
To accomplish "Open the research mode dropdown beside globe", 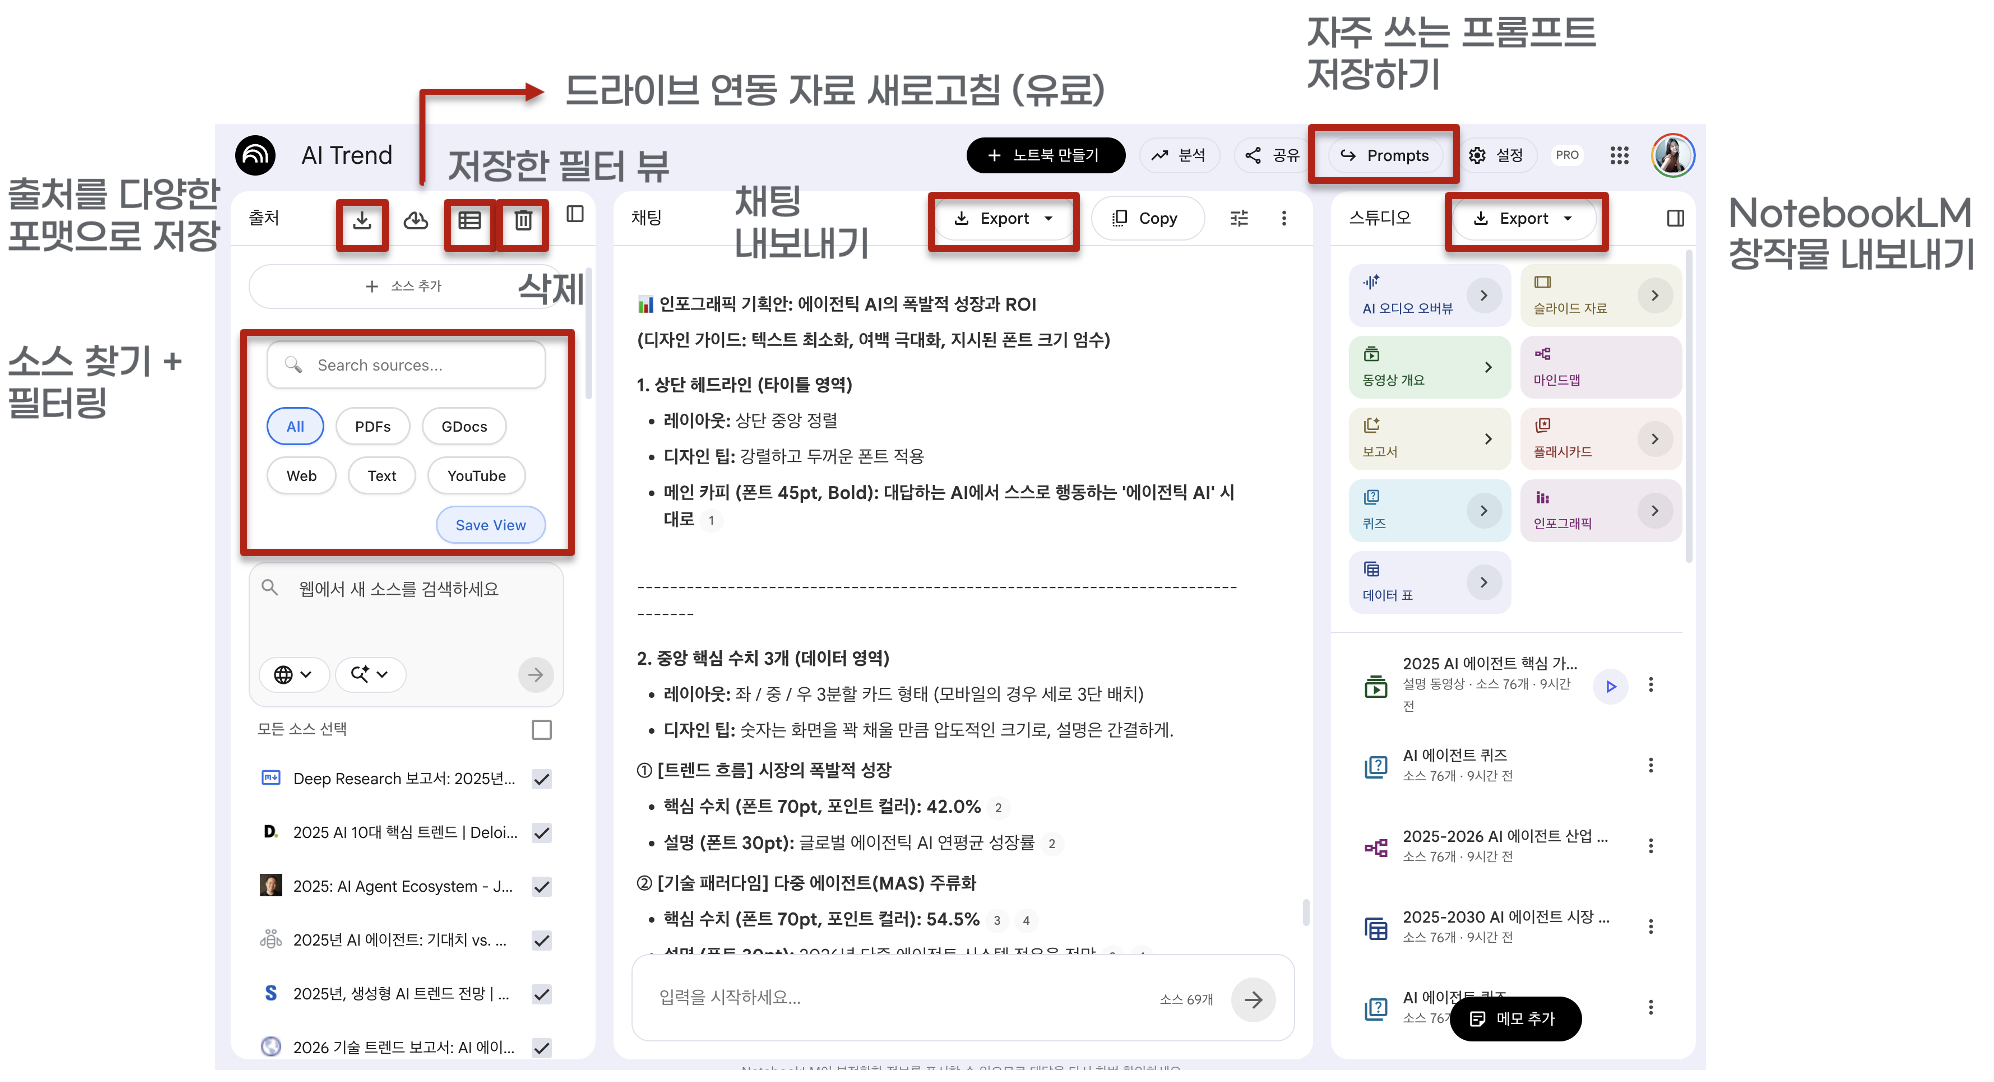I will coord(370,675).
